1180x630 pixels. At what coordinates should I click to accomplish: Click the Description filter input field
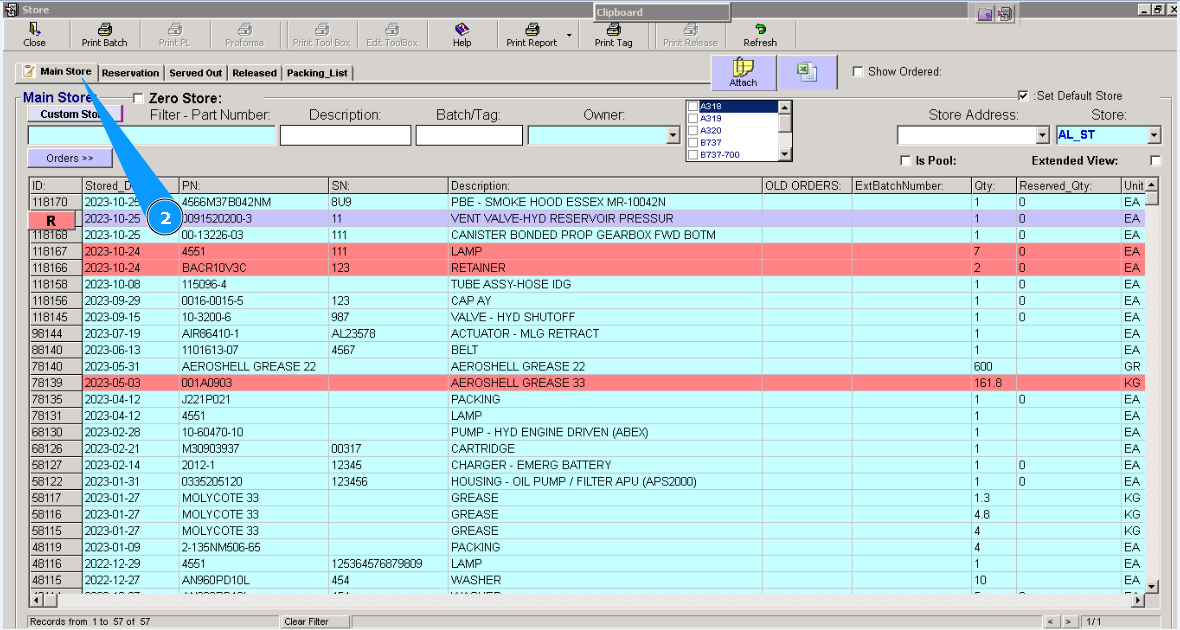click(345, 136)
